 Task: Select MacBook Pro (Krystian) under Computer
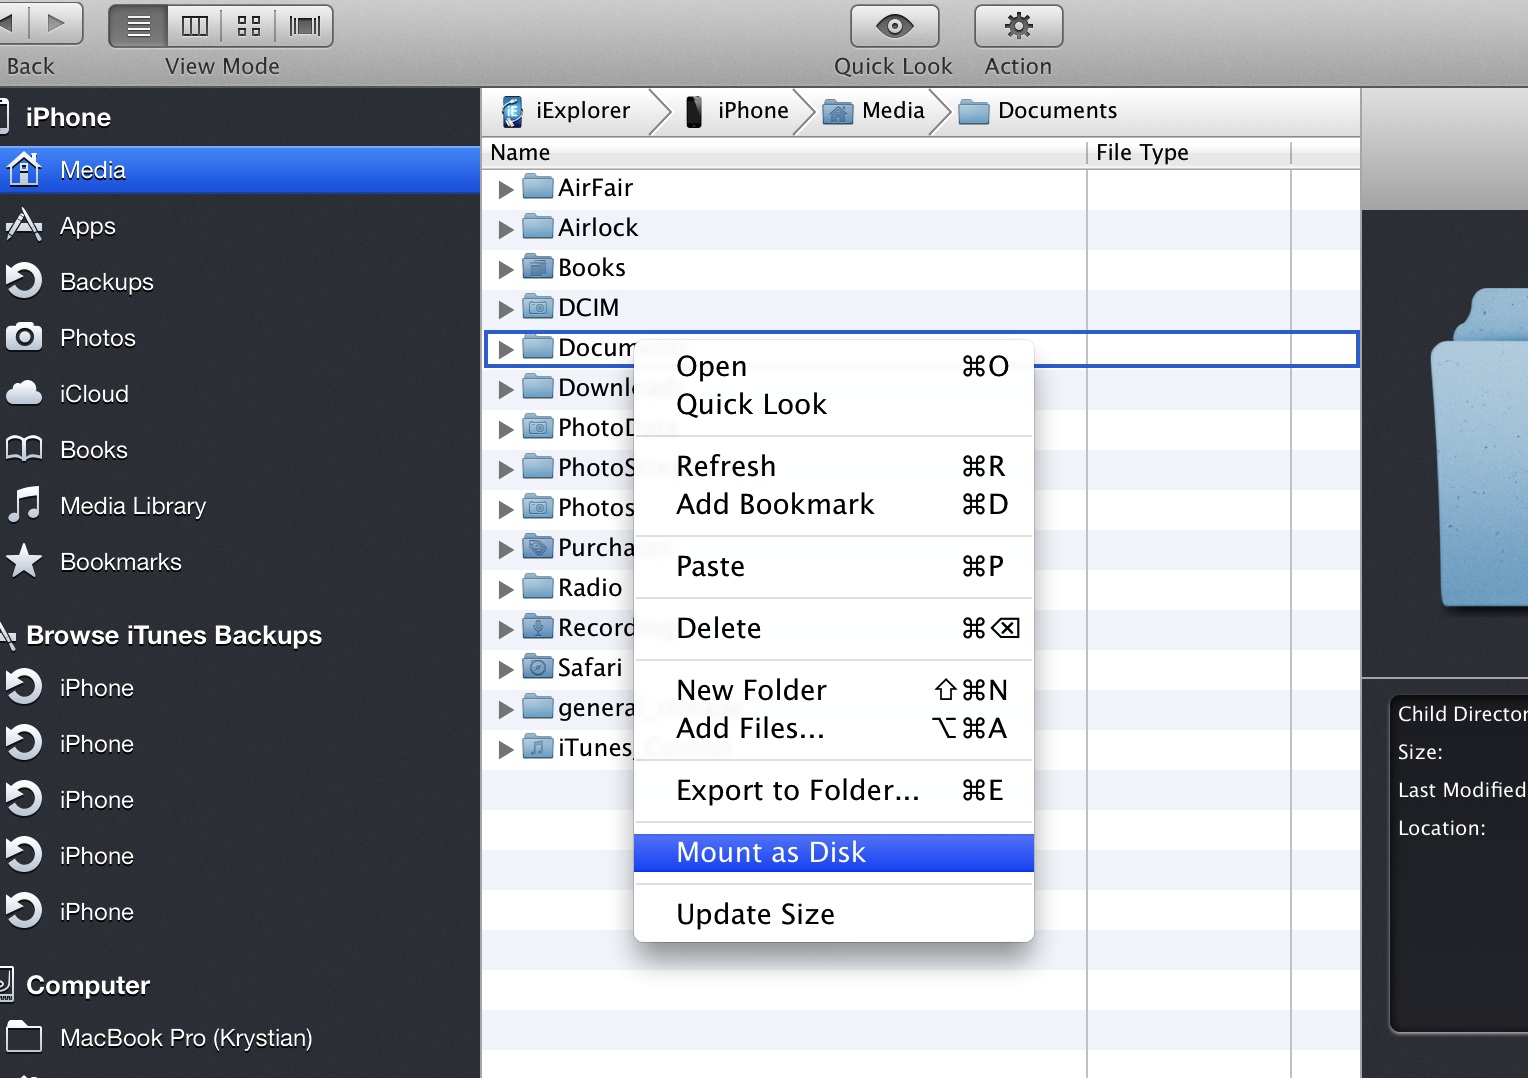pos(185,1038)
